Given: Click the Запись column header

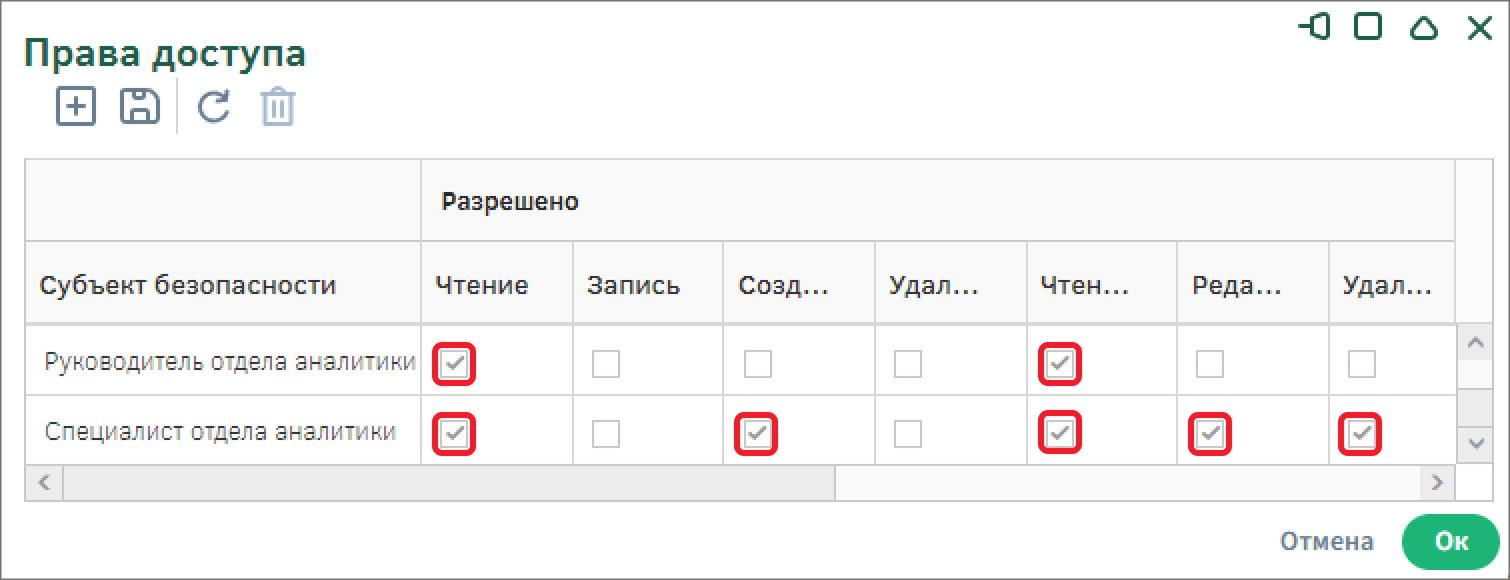Looking at the screenshot, I should point(634,285).
